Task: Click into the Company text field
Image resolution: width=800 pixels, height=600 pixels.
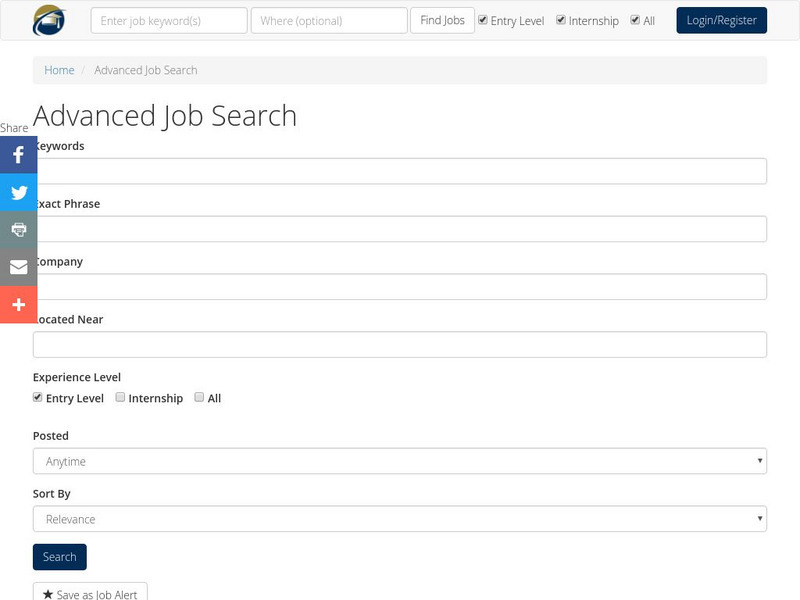Action: 400,287
